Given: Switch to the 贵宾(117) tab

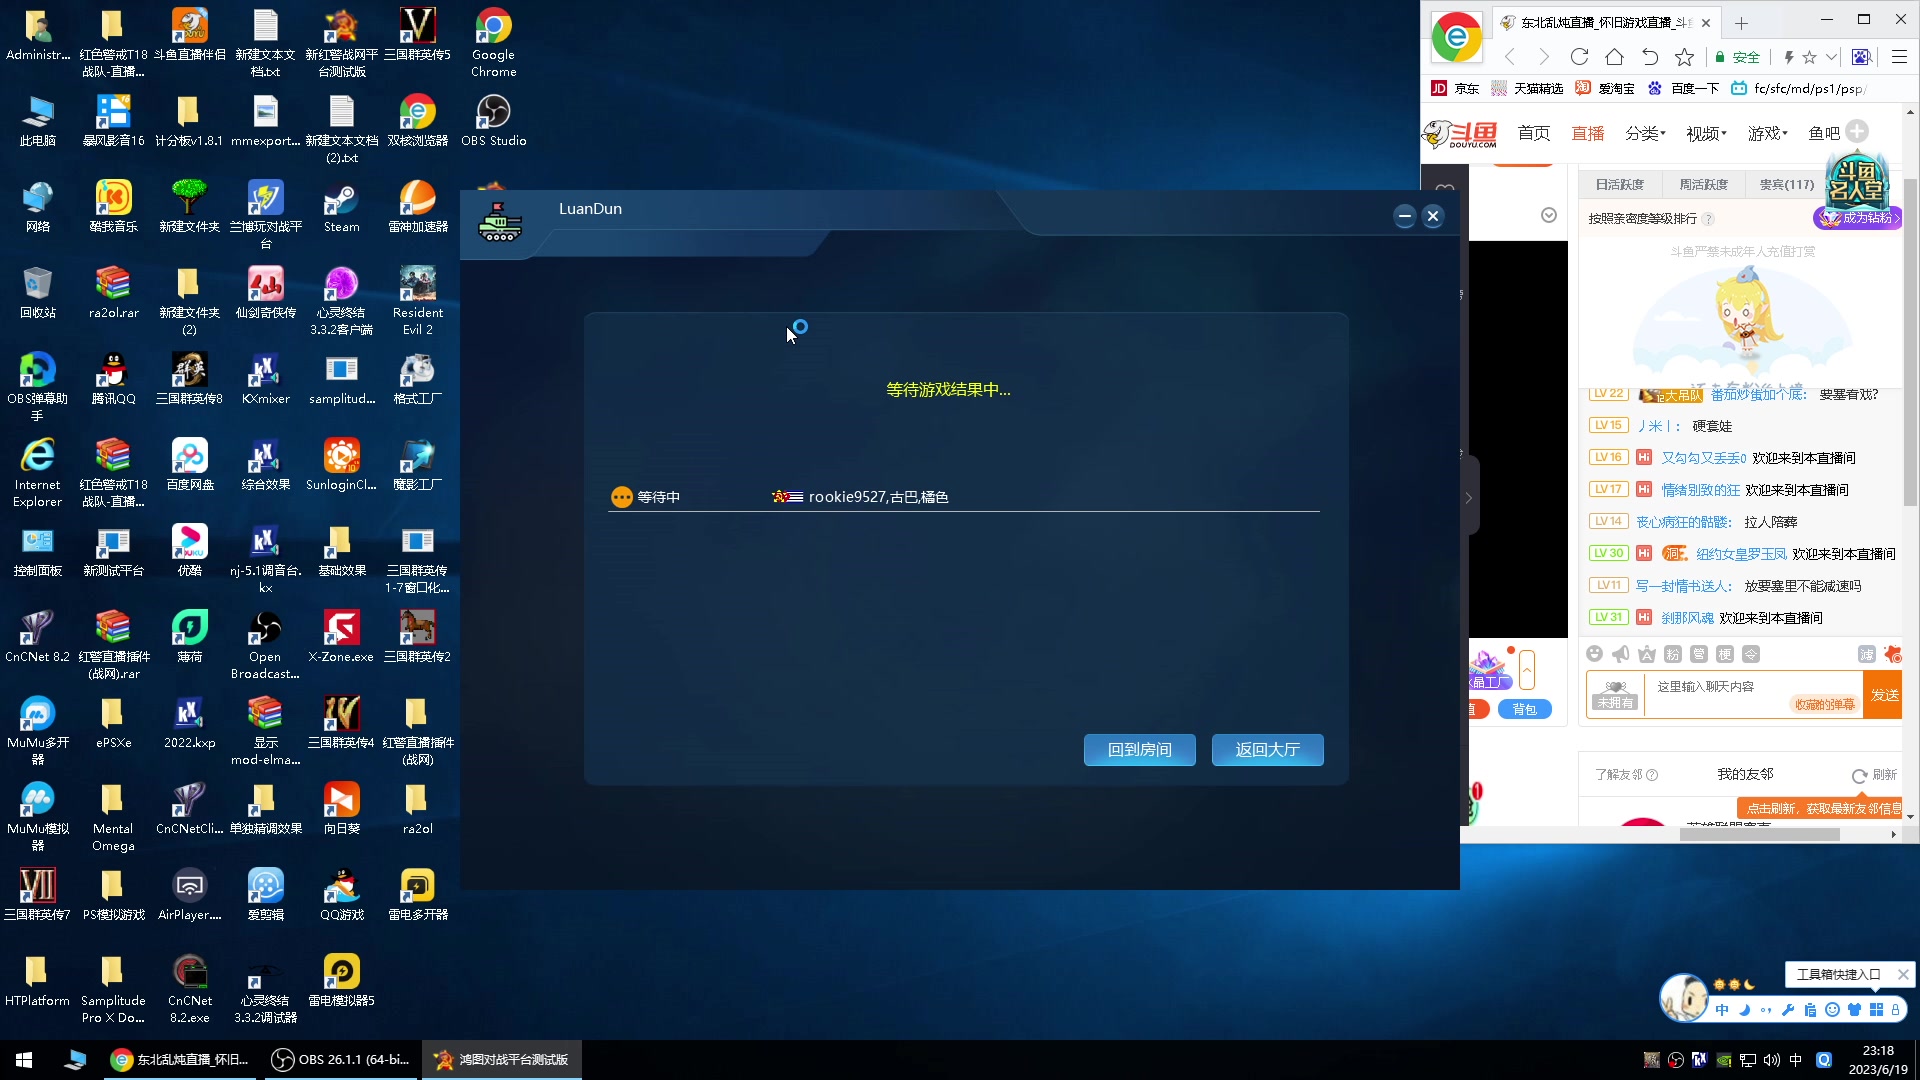Looking at the screenshot, I should tap(1786, 184).
